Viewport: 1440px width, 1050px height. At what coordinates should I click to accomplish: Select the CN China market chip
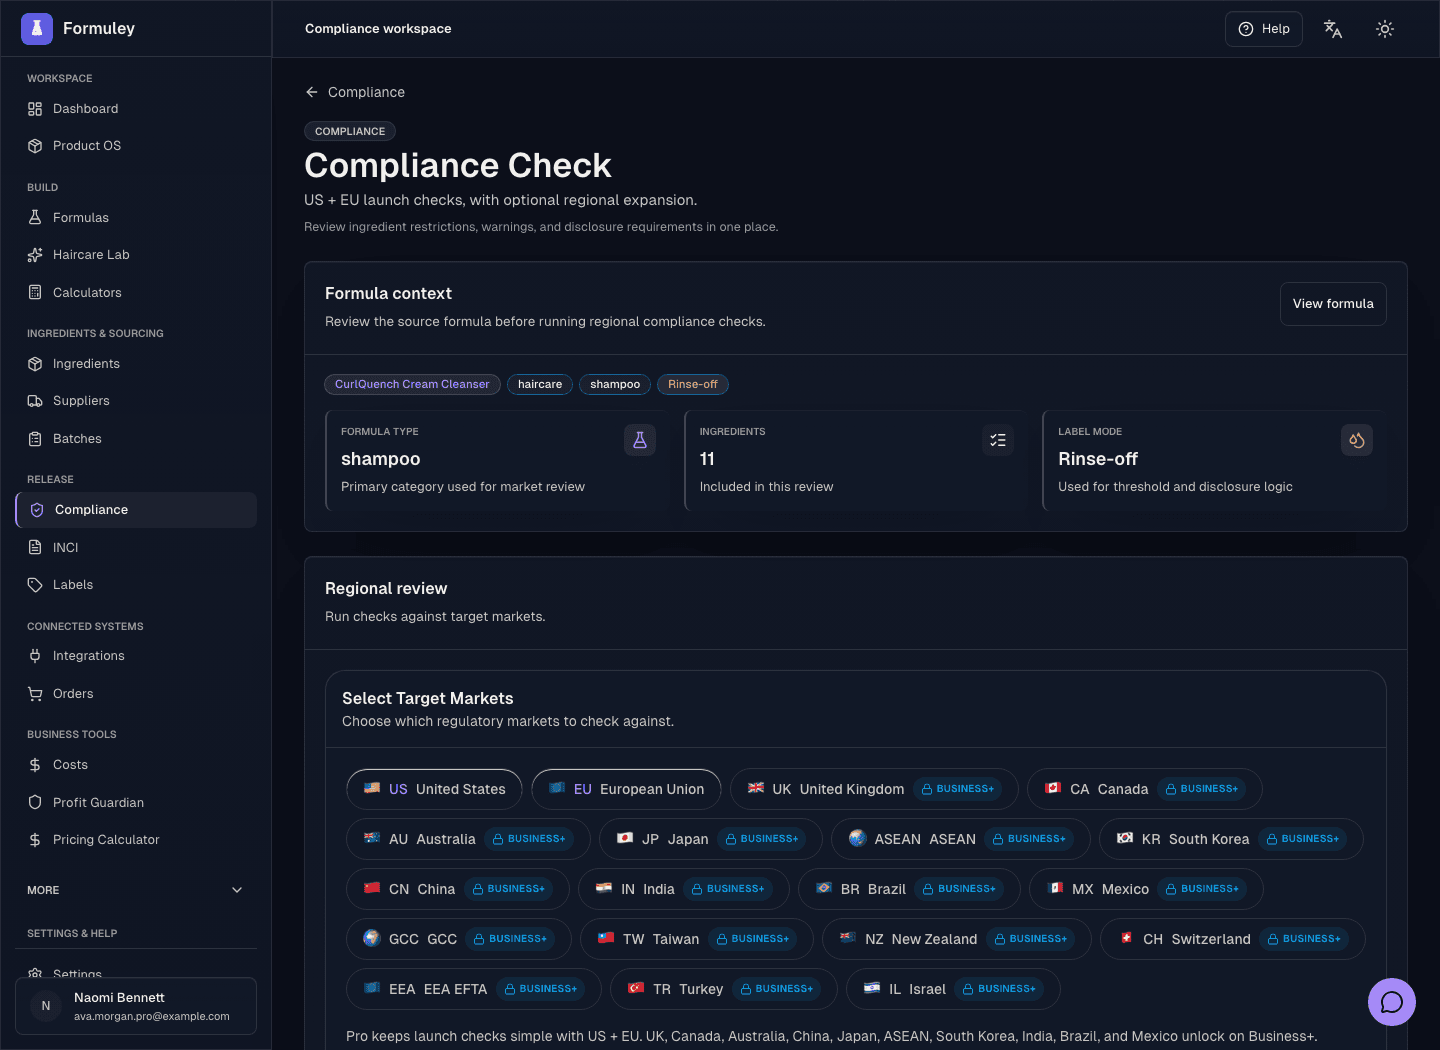tap(457, 889)
